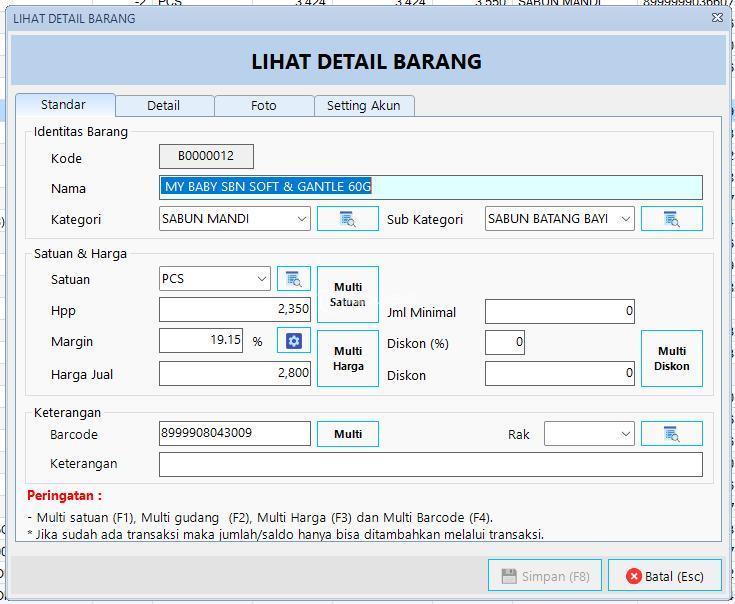Open the Kategori search lookup icon
The height and width of the screenshot is (604, 735).
347,219
